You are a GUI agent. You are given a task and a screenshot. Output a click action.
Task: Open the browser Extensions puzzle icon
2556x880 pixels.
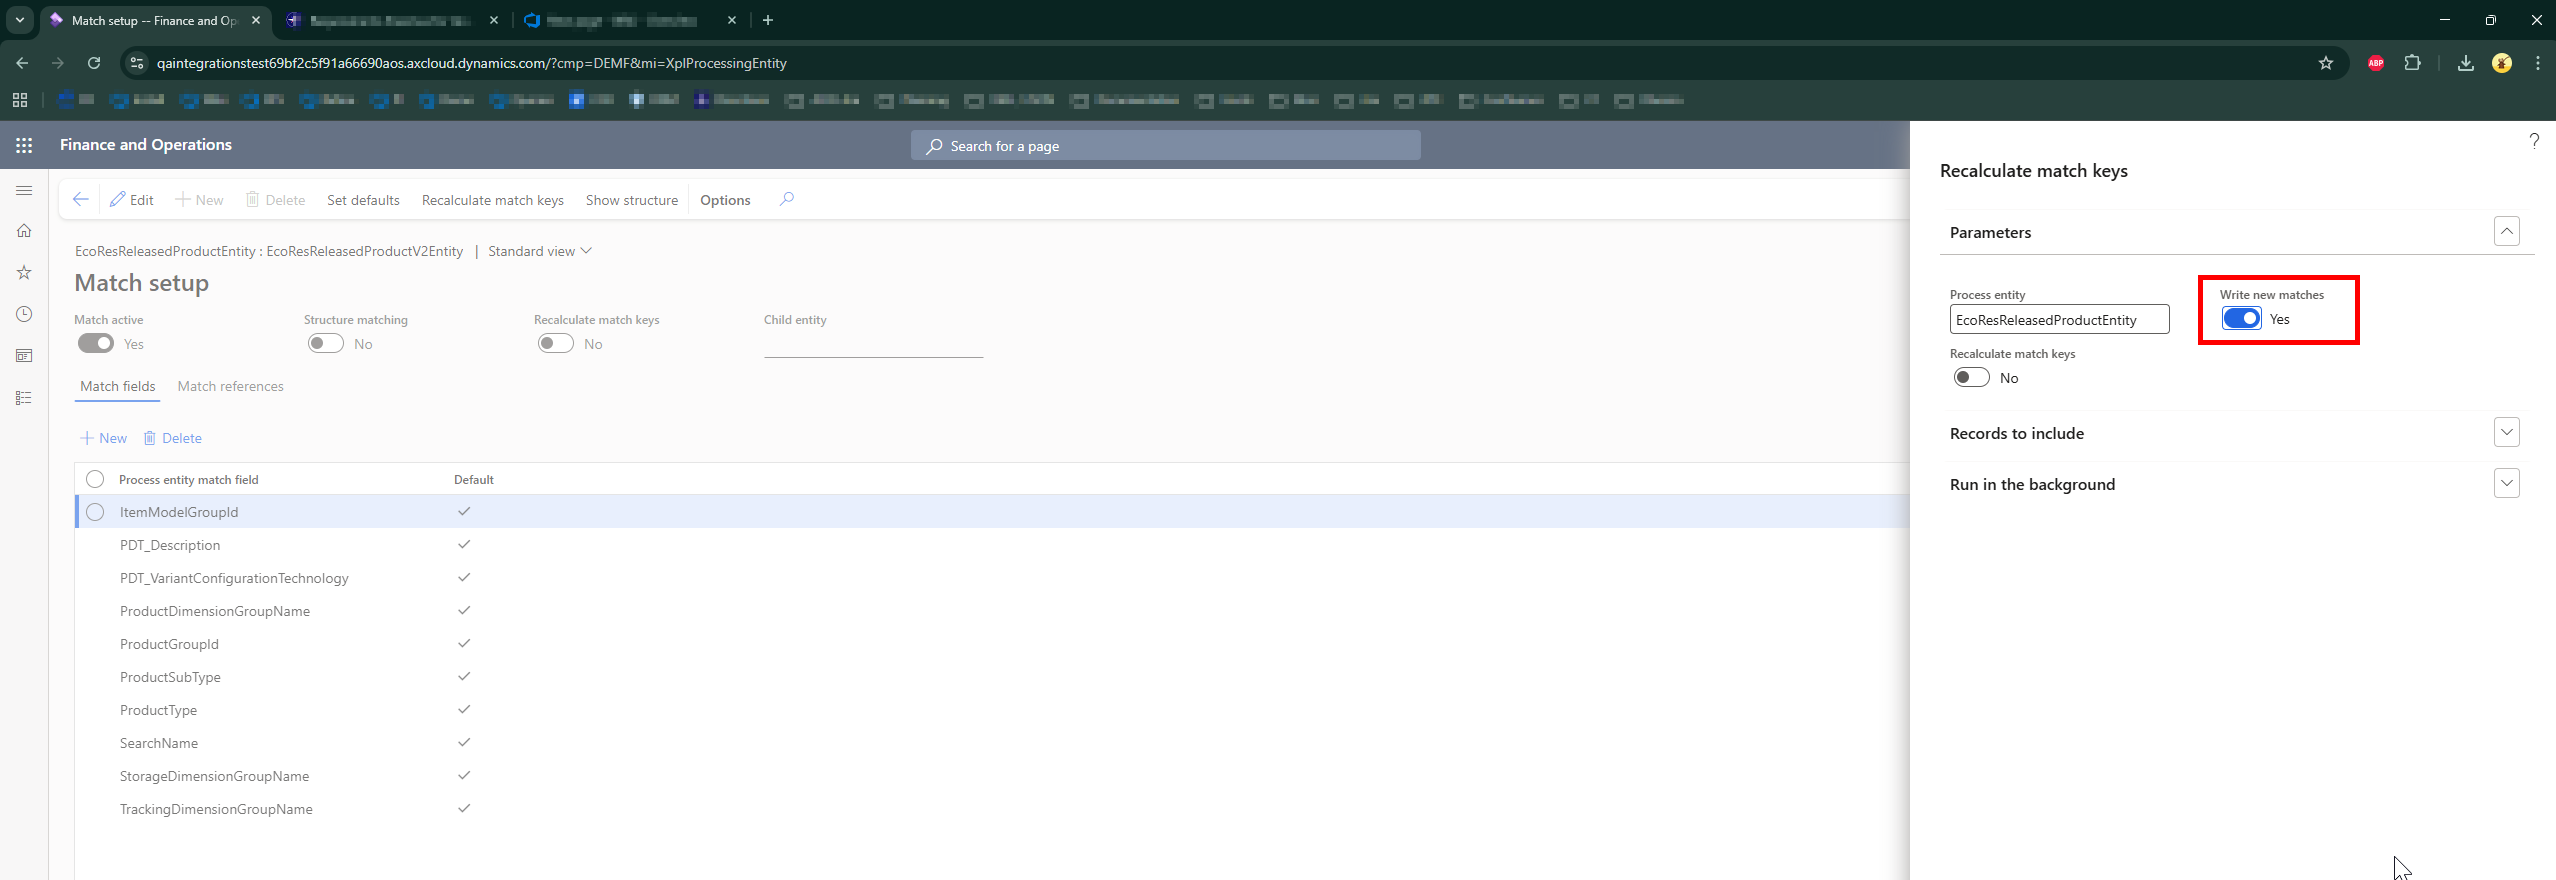[2412, 63]
